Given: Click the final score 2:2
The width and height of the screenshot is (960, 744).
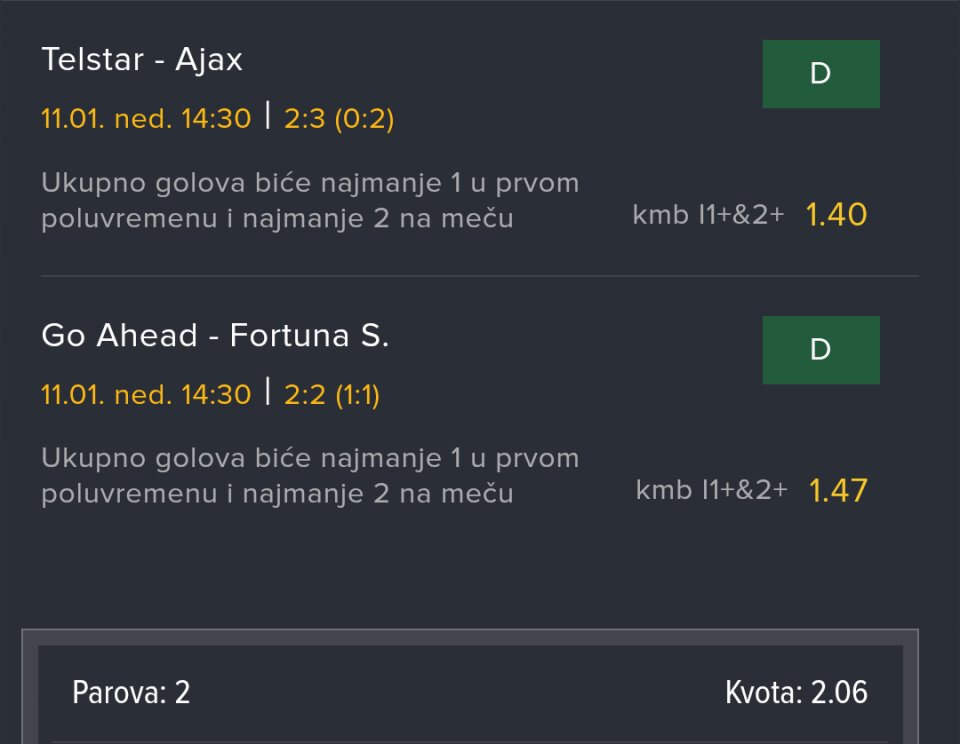Looking at the screenshot, I should (305, 395).
